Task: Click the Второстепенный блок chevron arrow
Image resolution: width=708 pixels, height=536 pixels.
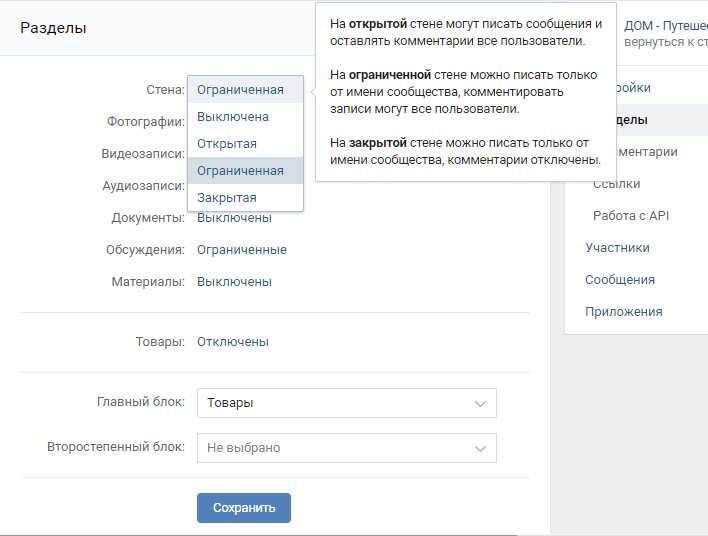Action: coord(479,448)
